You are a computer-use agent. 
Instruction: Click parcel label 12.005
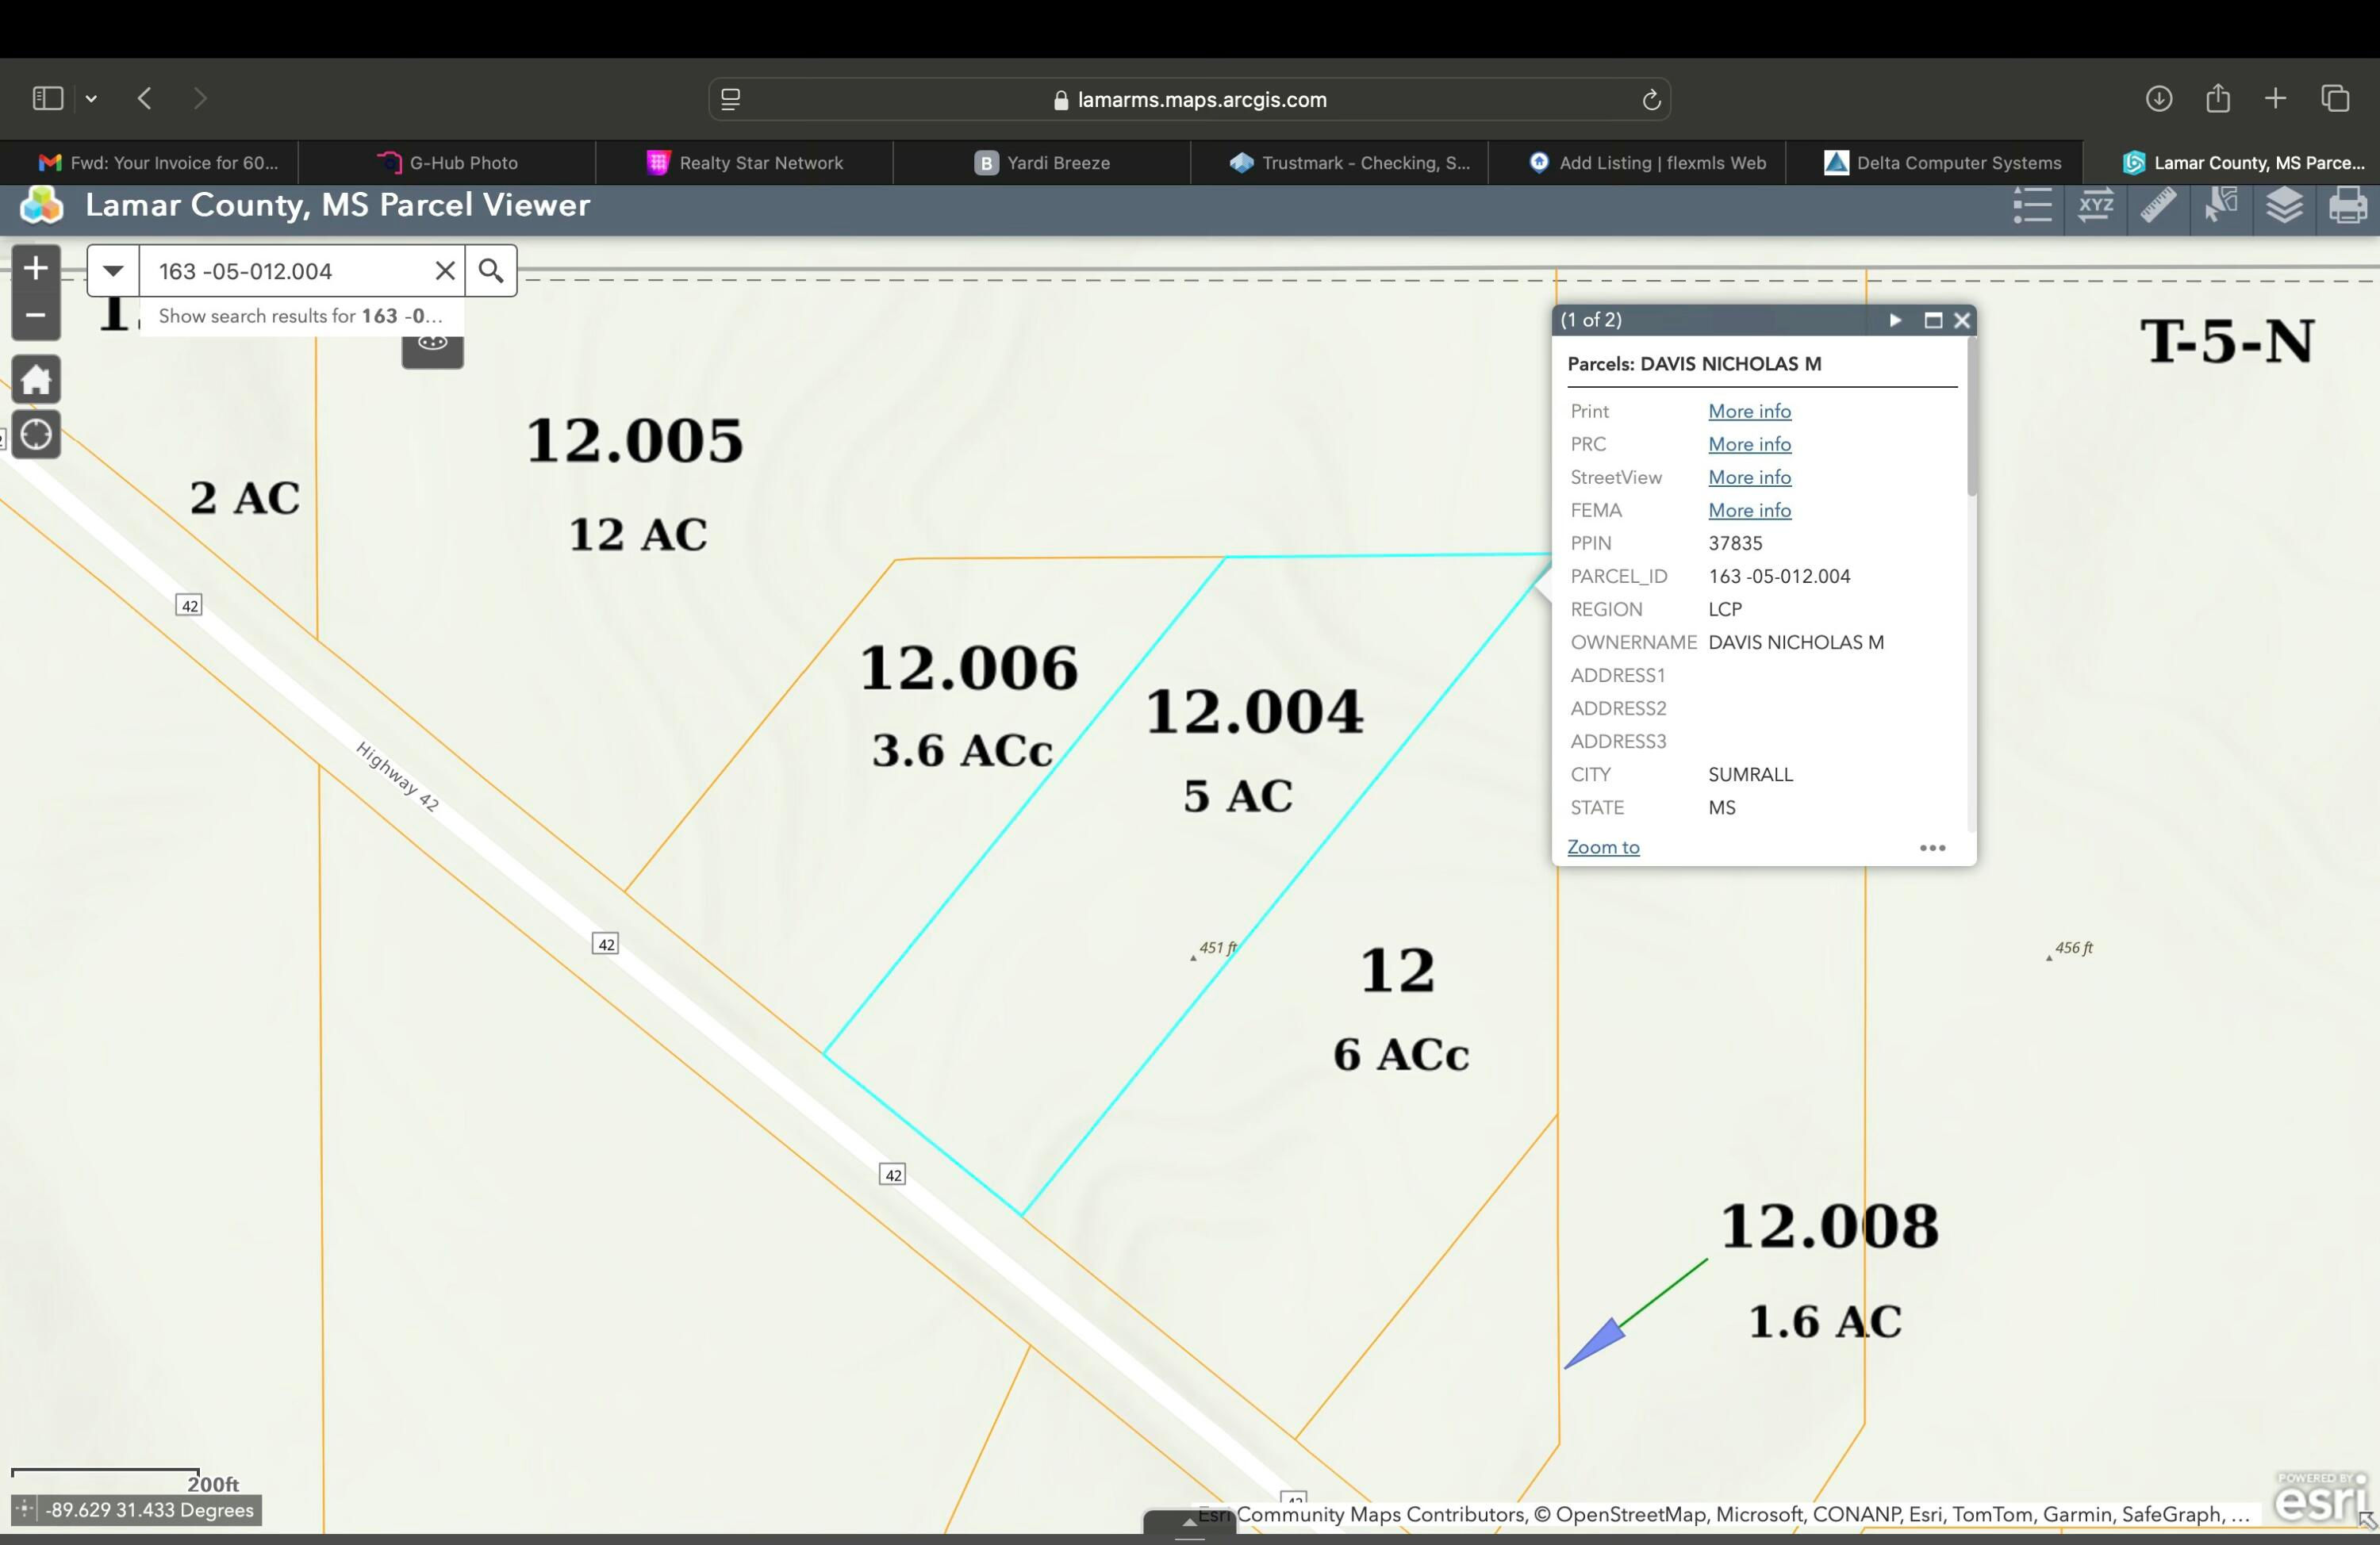point(634,440)
